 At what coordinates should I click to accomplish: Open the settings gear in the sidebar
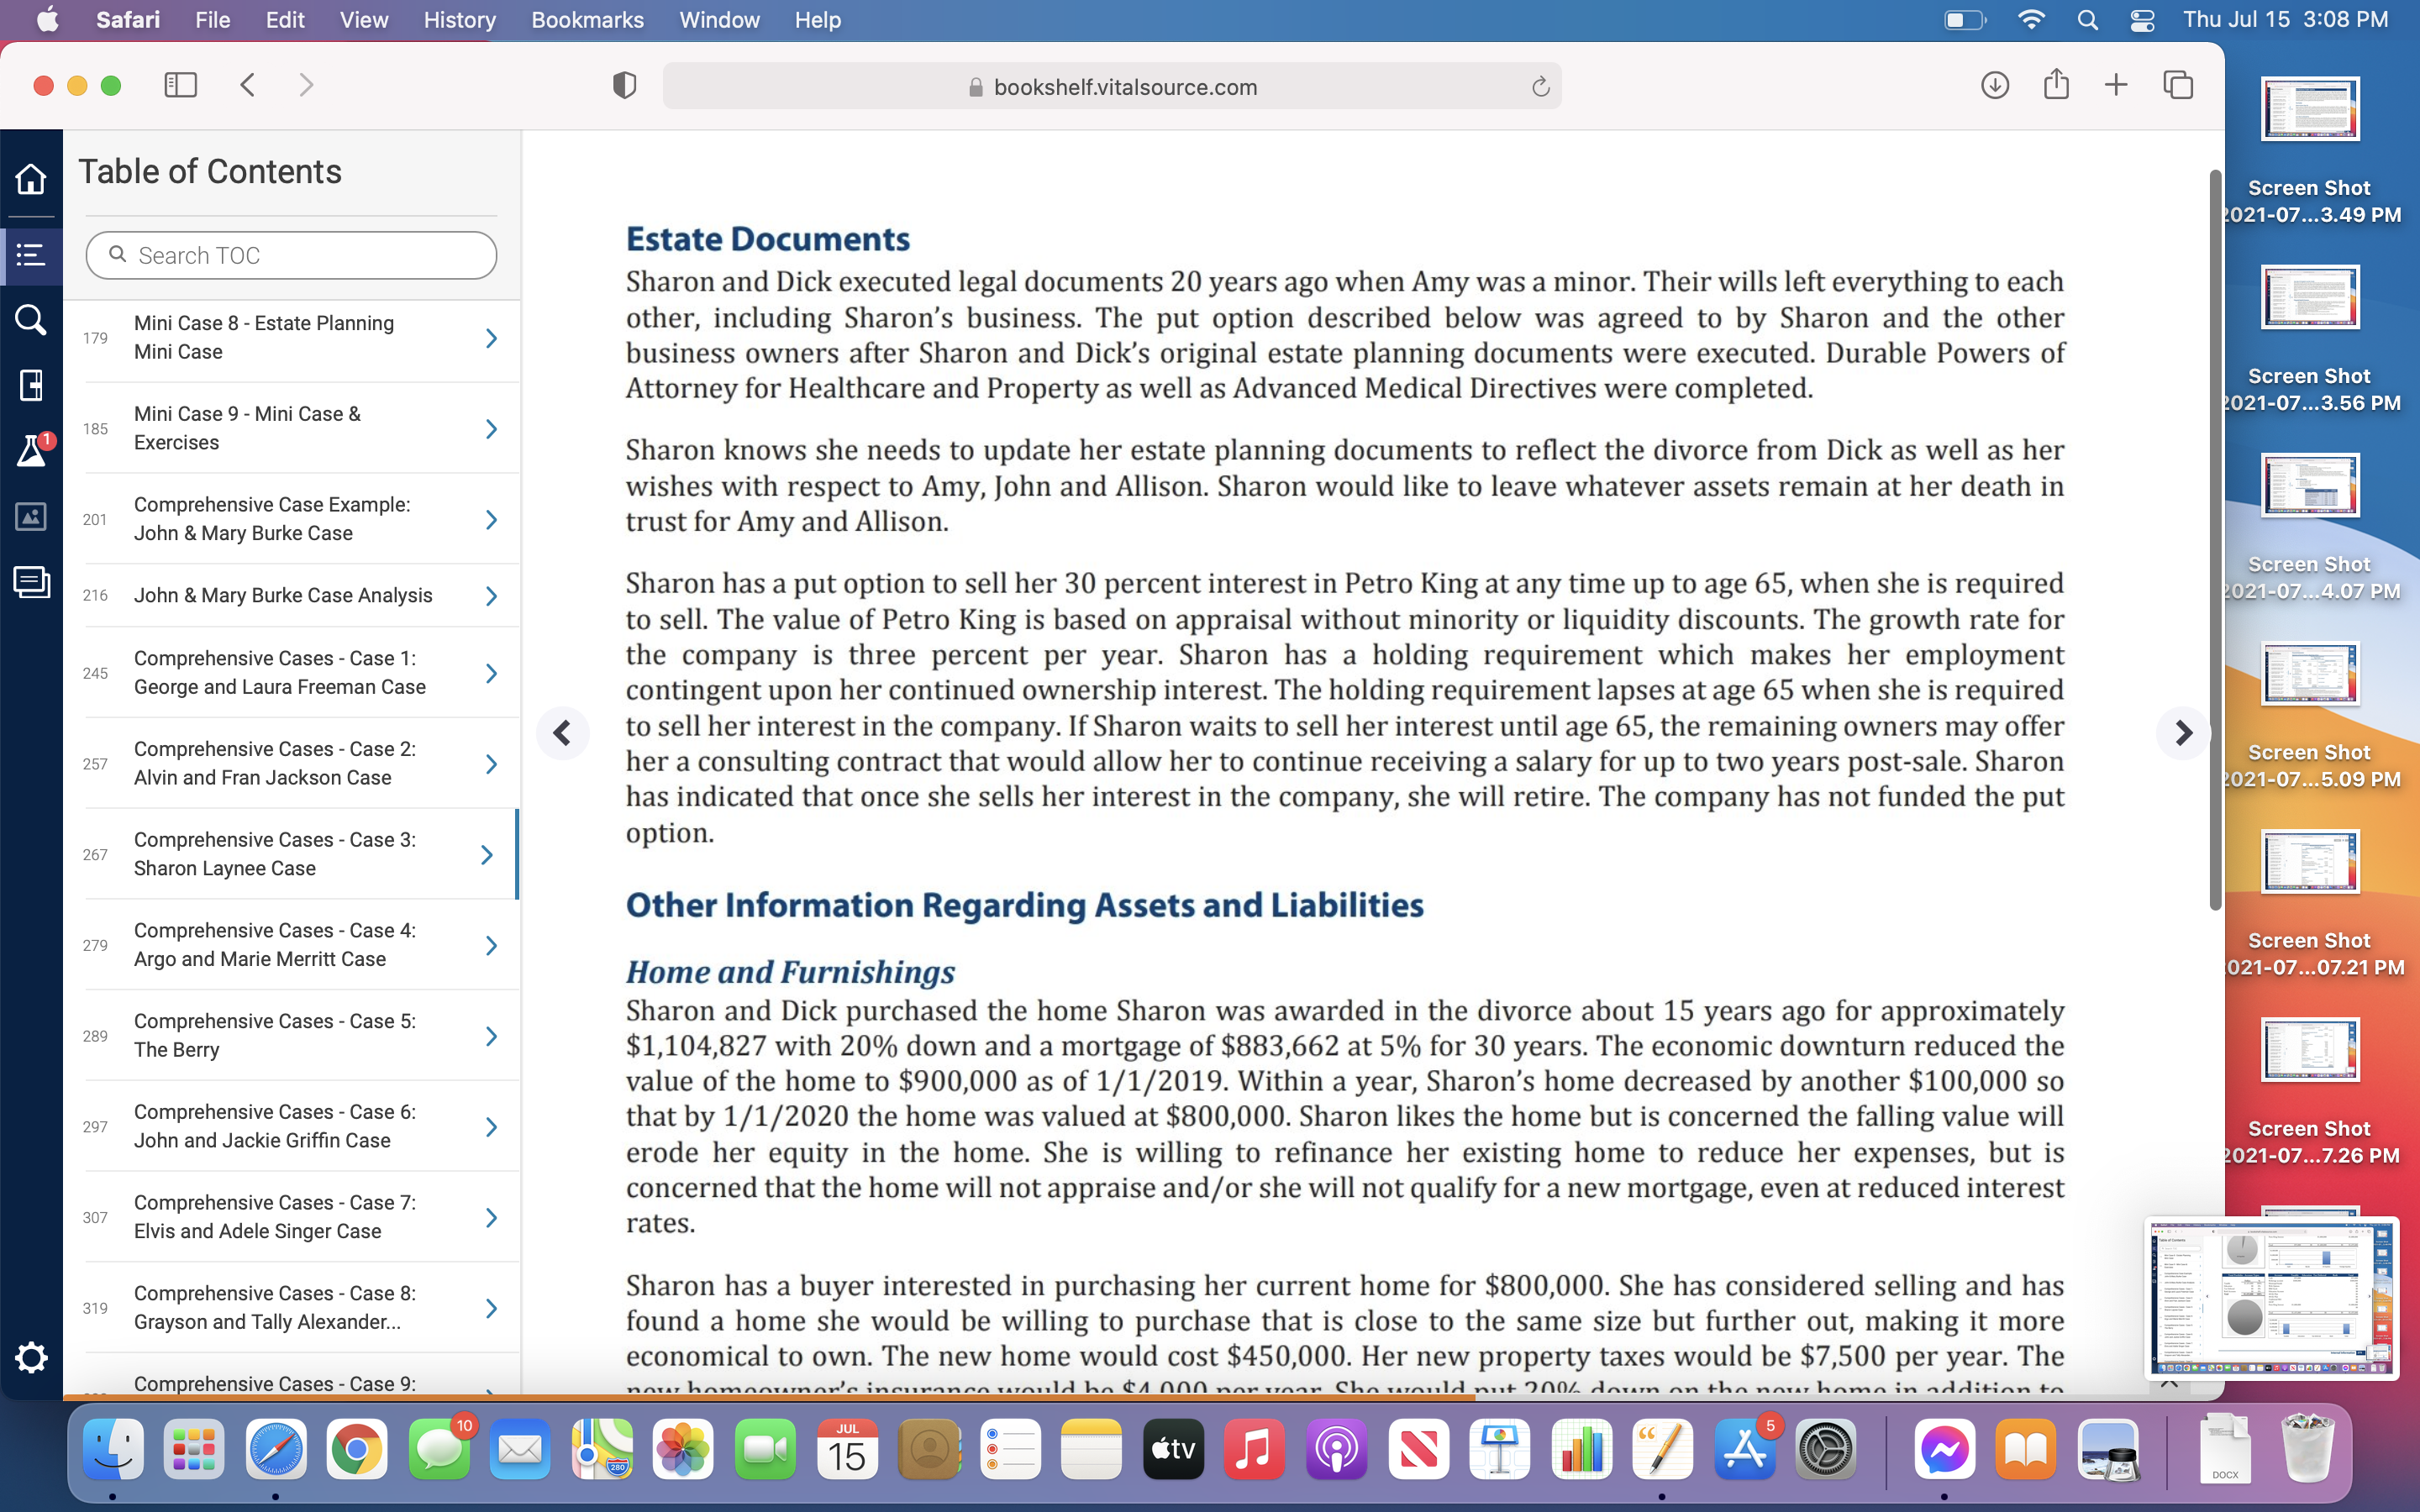pyautogui.click(x=31, y=1357)
